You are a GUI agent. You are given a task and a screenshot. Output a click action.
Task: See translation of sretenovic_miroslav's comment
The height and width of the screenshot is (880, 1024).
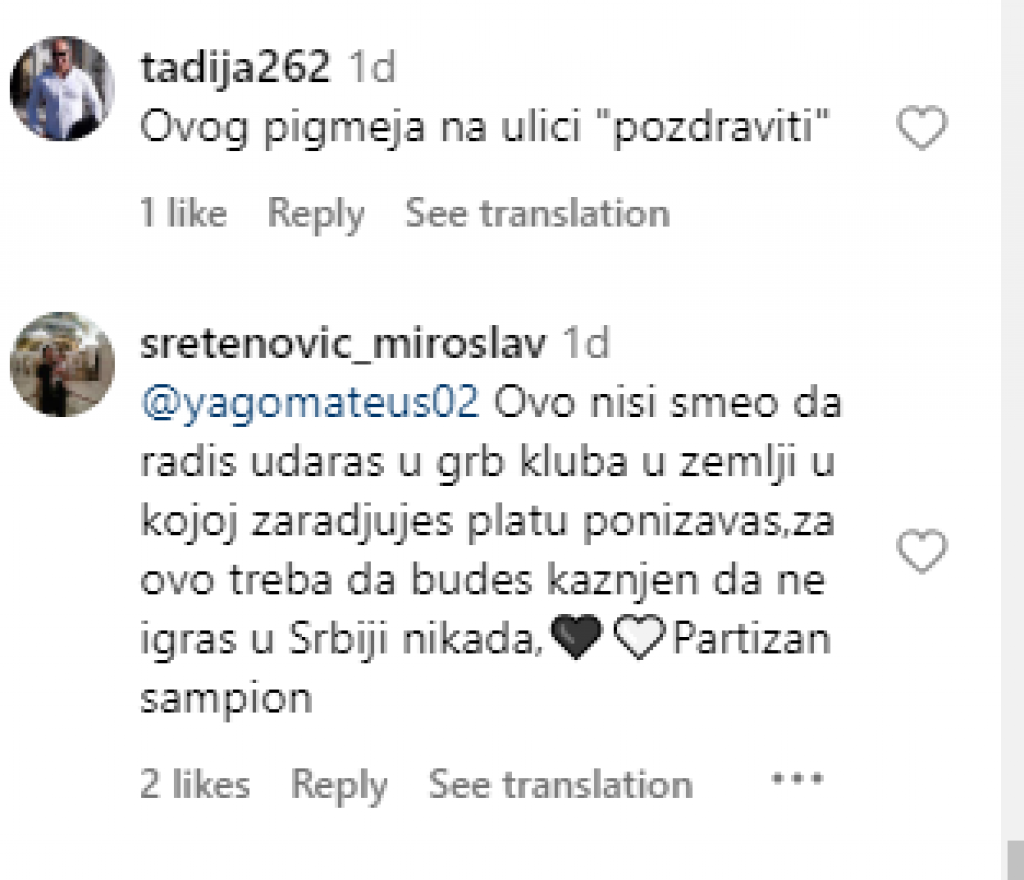point(560,785)
